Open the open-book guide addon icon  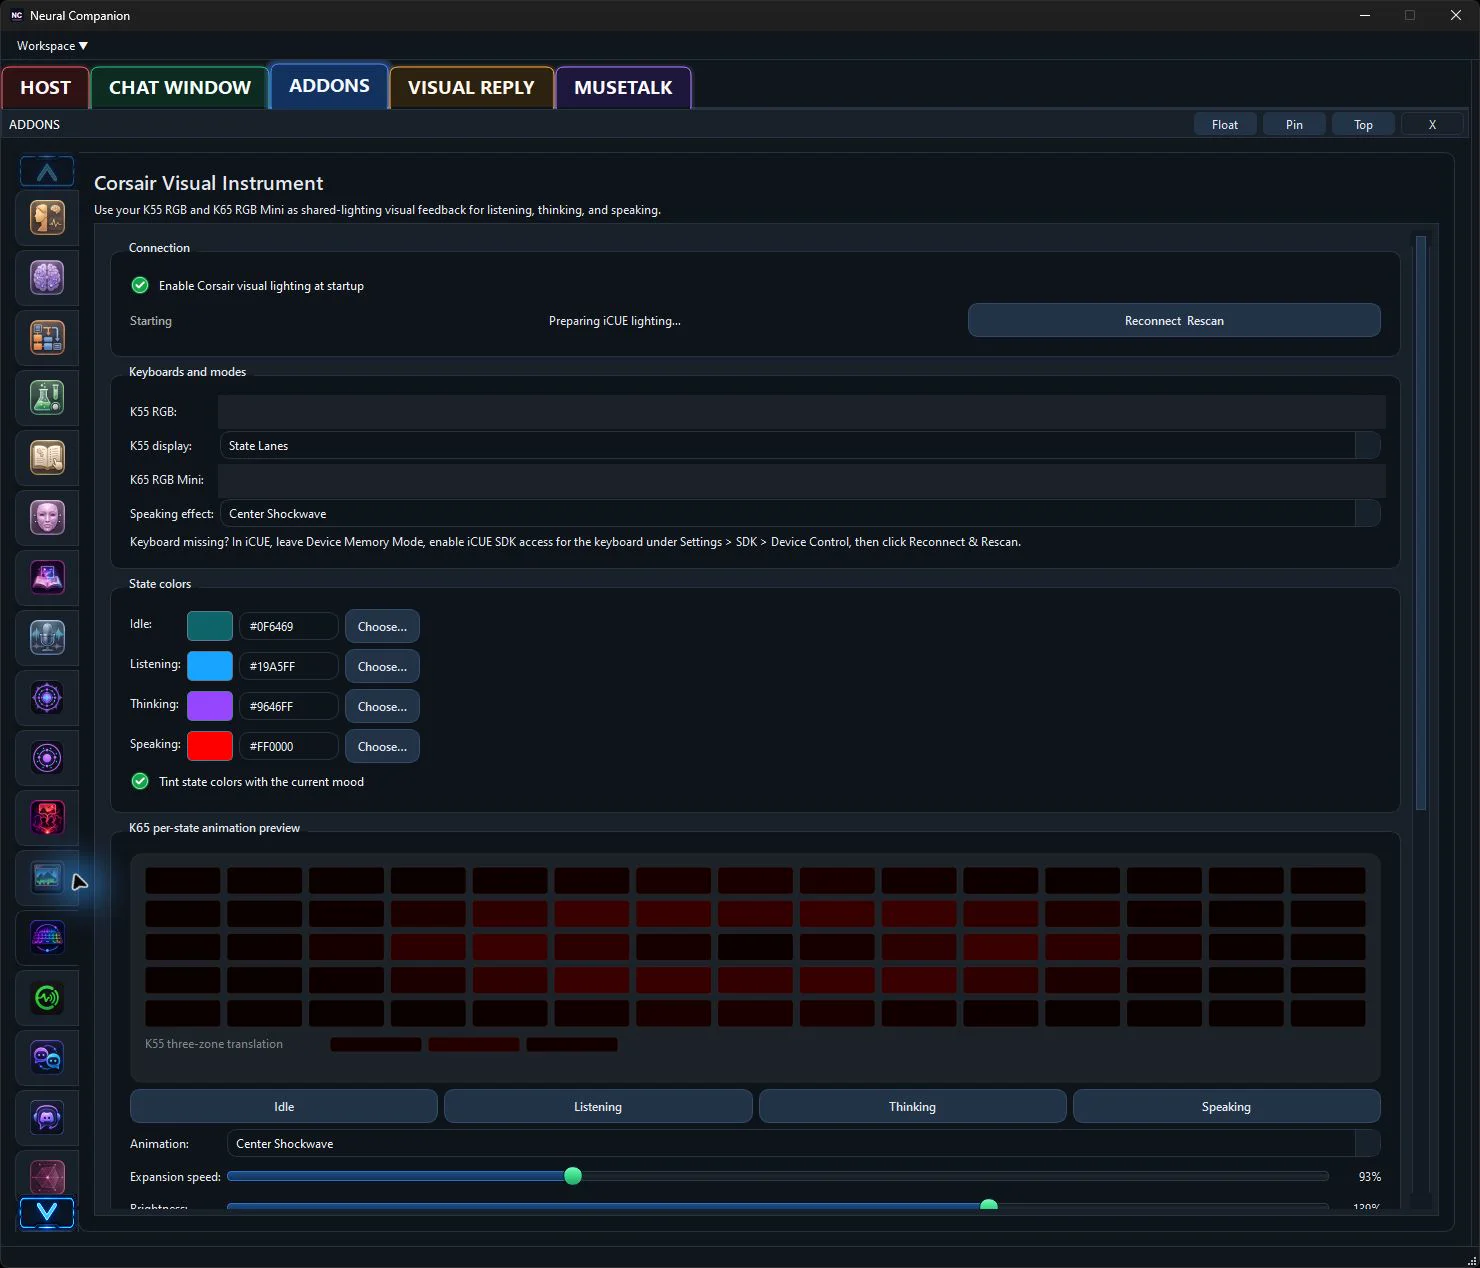coord(47,457)
